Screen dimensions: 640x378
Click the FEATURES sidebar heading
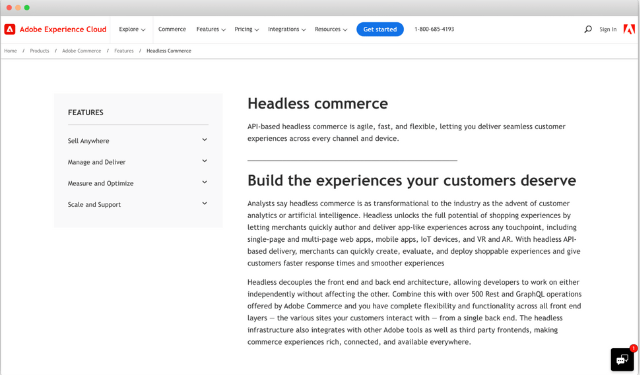[85, 112]
